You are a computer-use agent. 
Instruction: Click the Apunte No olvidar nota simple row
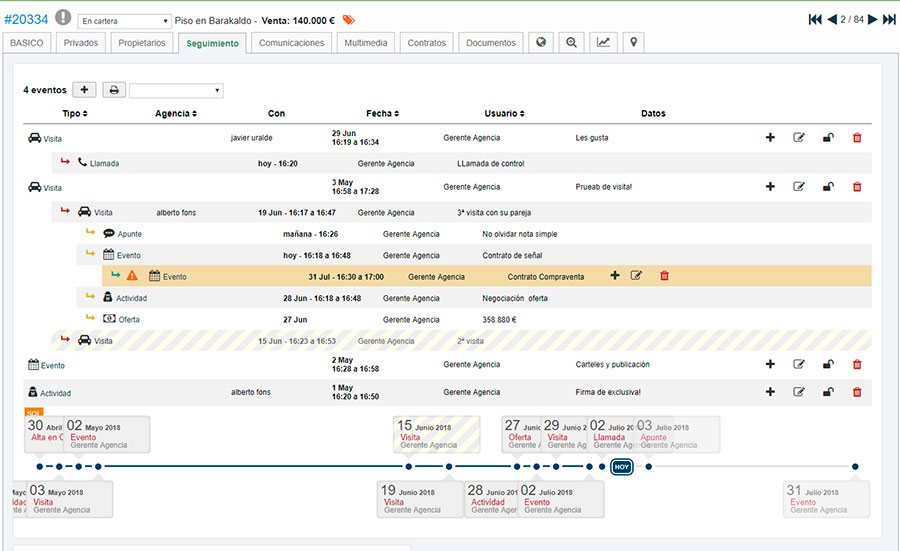tap(474, 234)
